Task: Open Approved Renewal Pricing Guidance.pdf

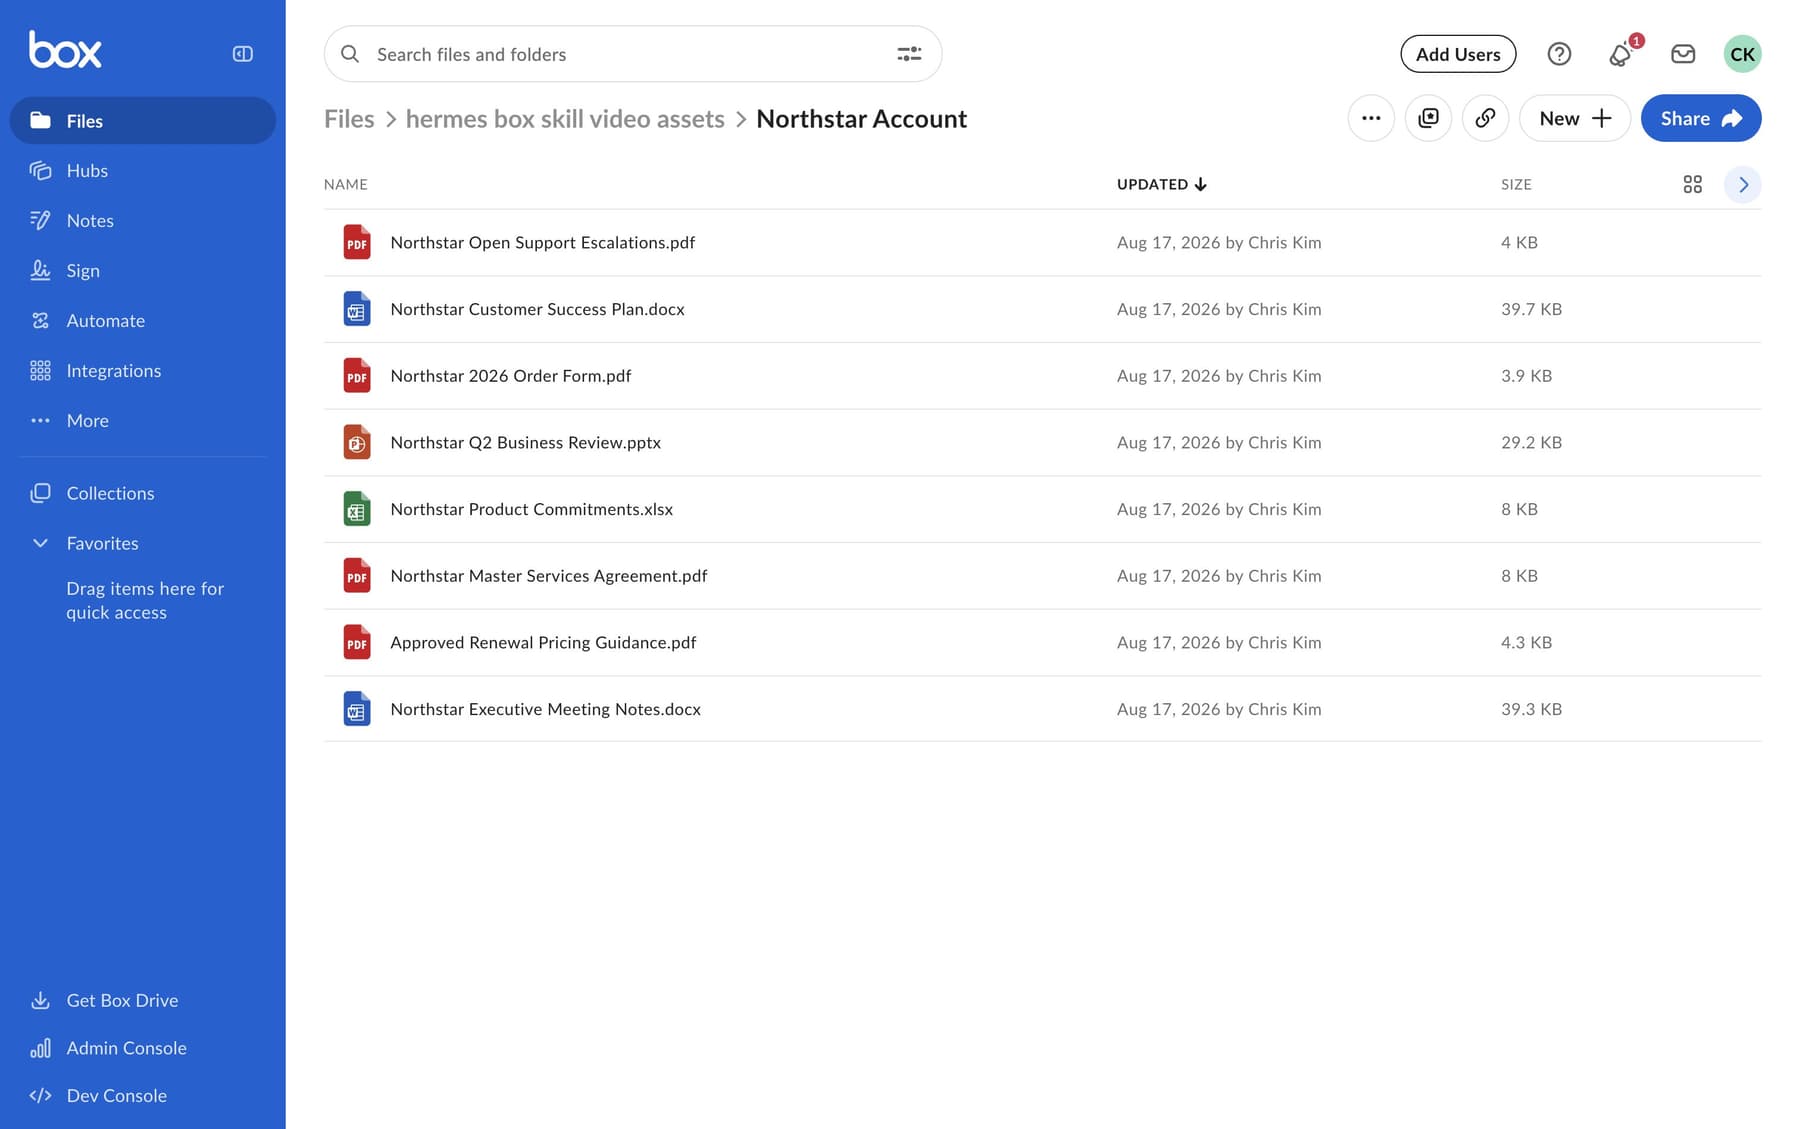Action: (543, 642)
